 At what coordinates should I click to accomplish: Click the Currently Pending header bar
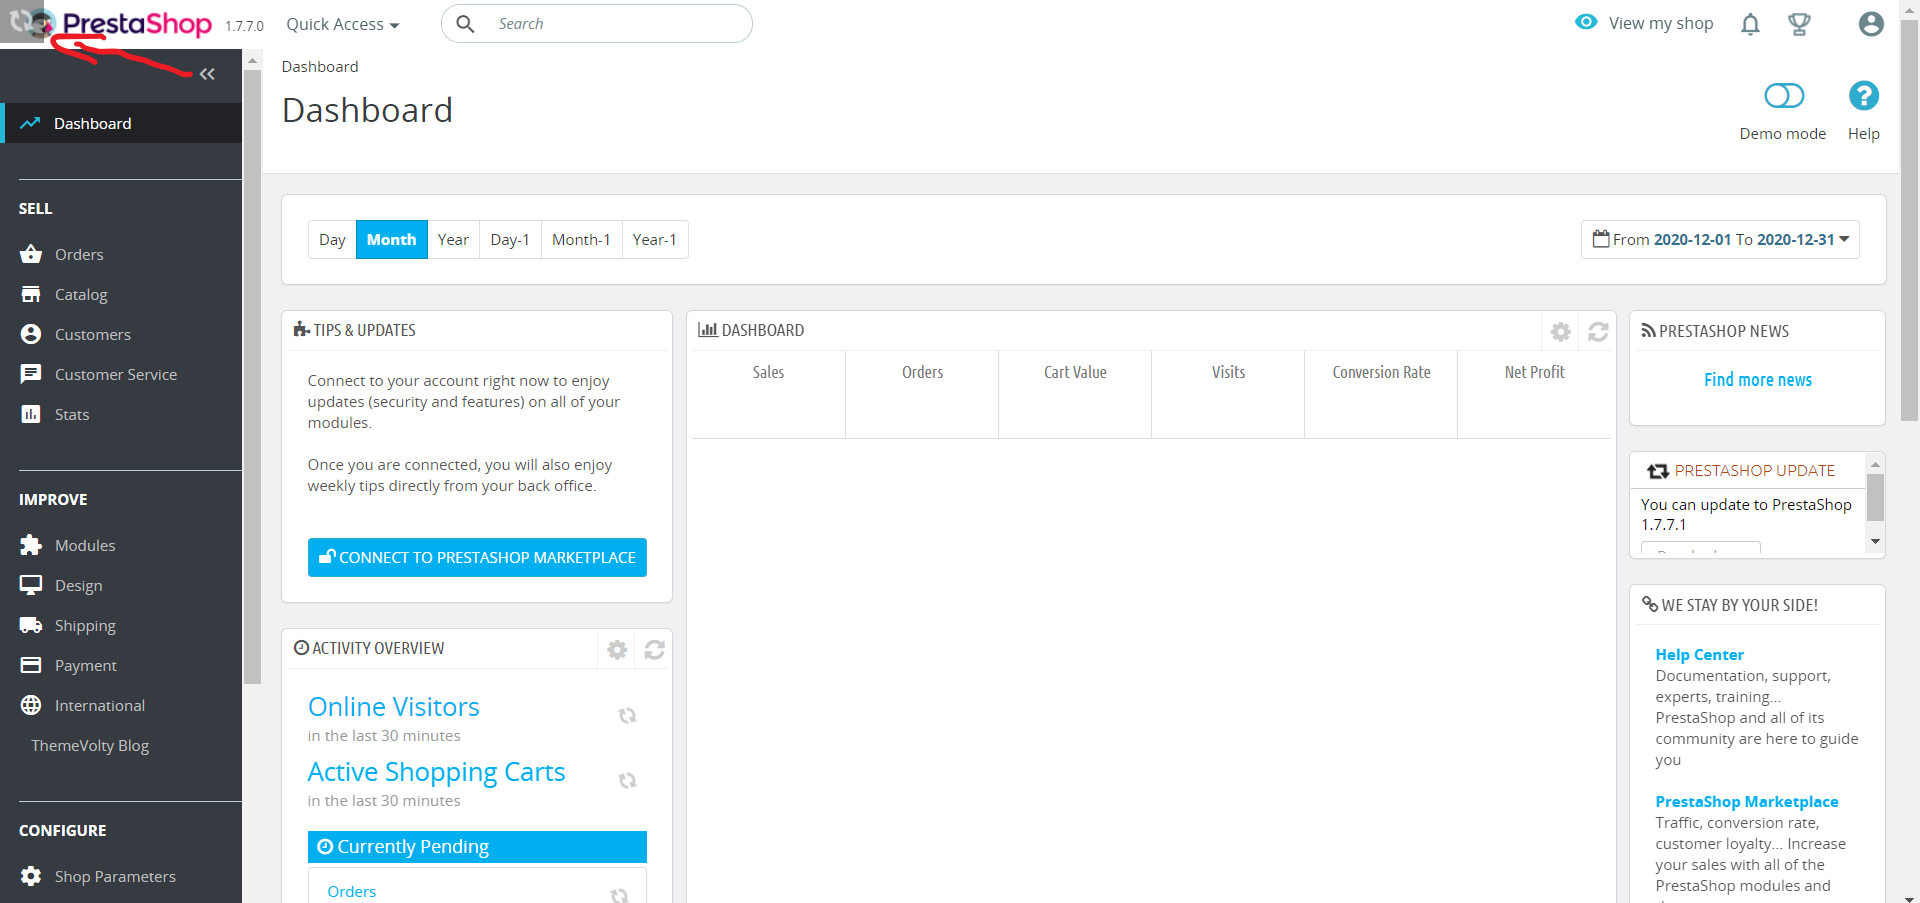[477, 847]
